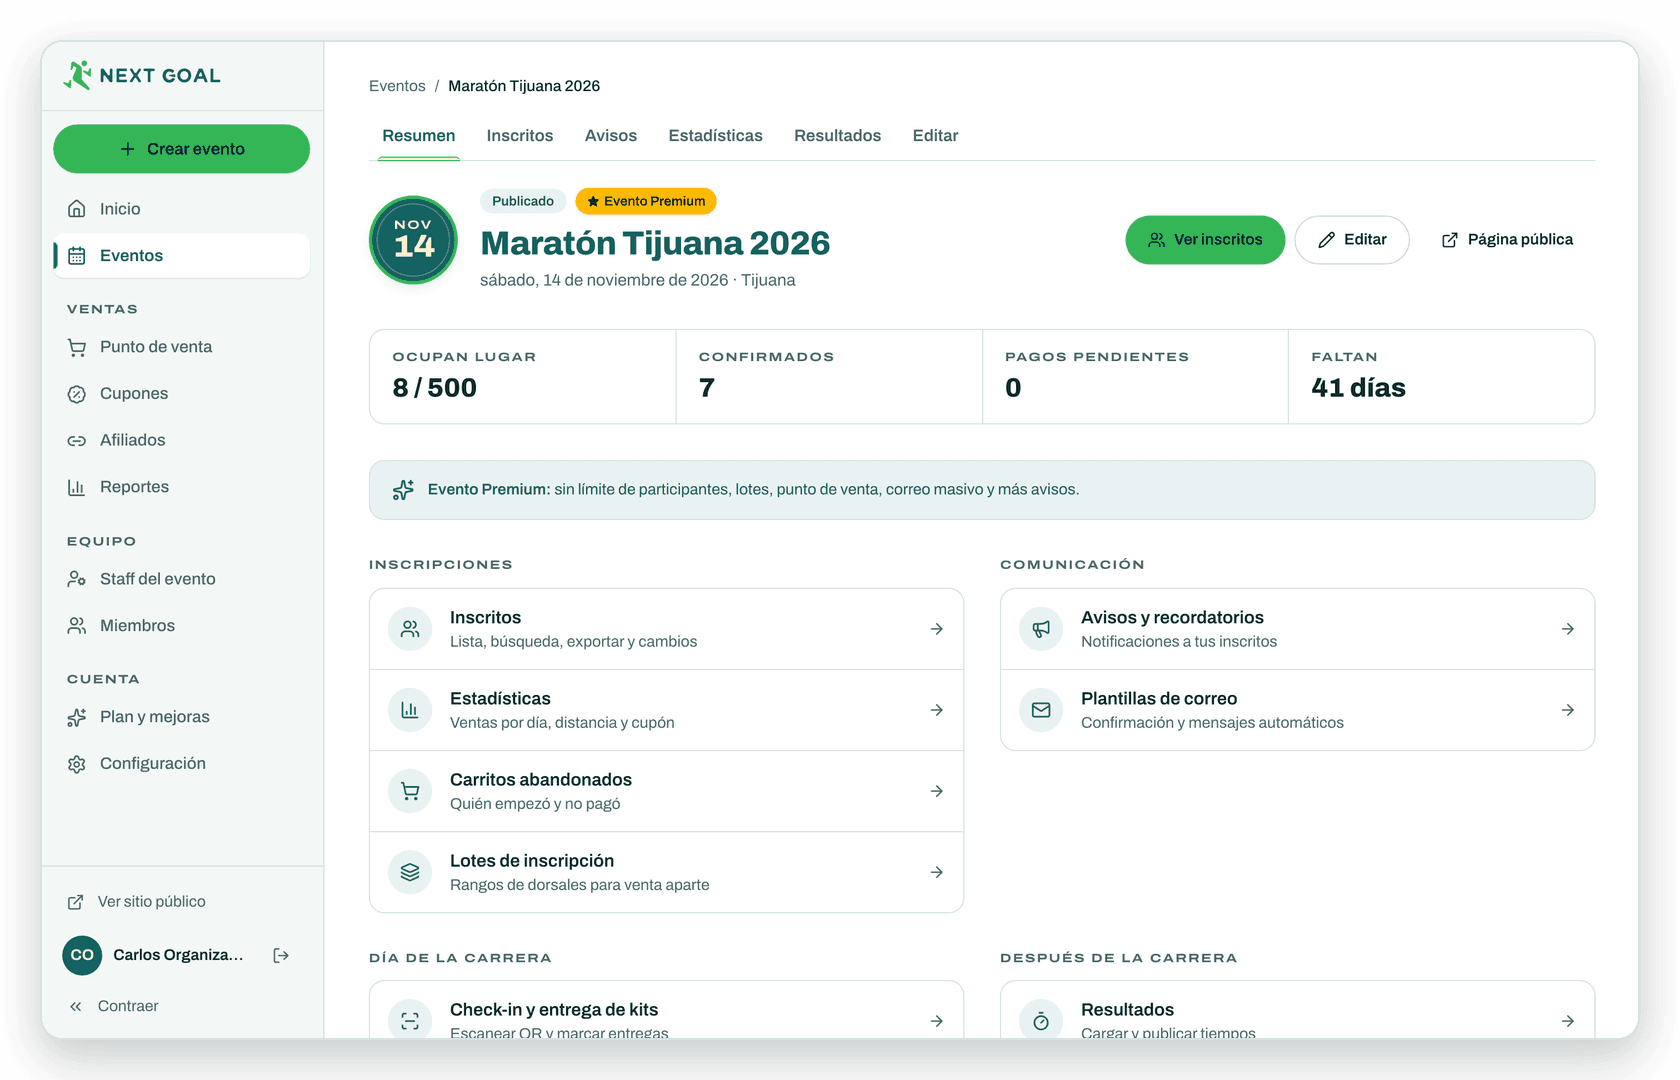This screenshot has height=1080, width=1680.
Task: Open the Inscritos card arrow
Action: (937, 629)
